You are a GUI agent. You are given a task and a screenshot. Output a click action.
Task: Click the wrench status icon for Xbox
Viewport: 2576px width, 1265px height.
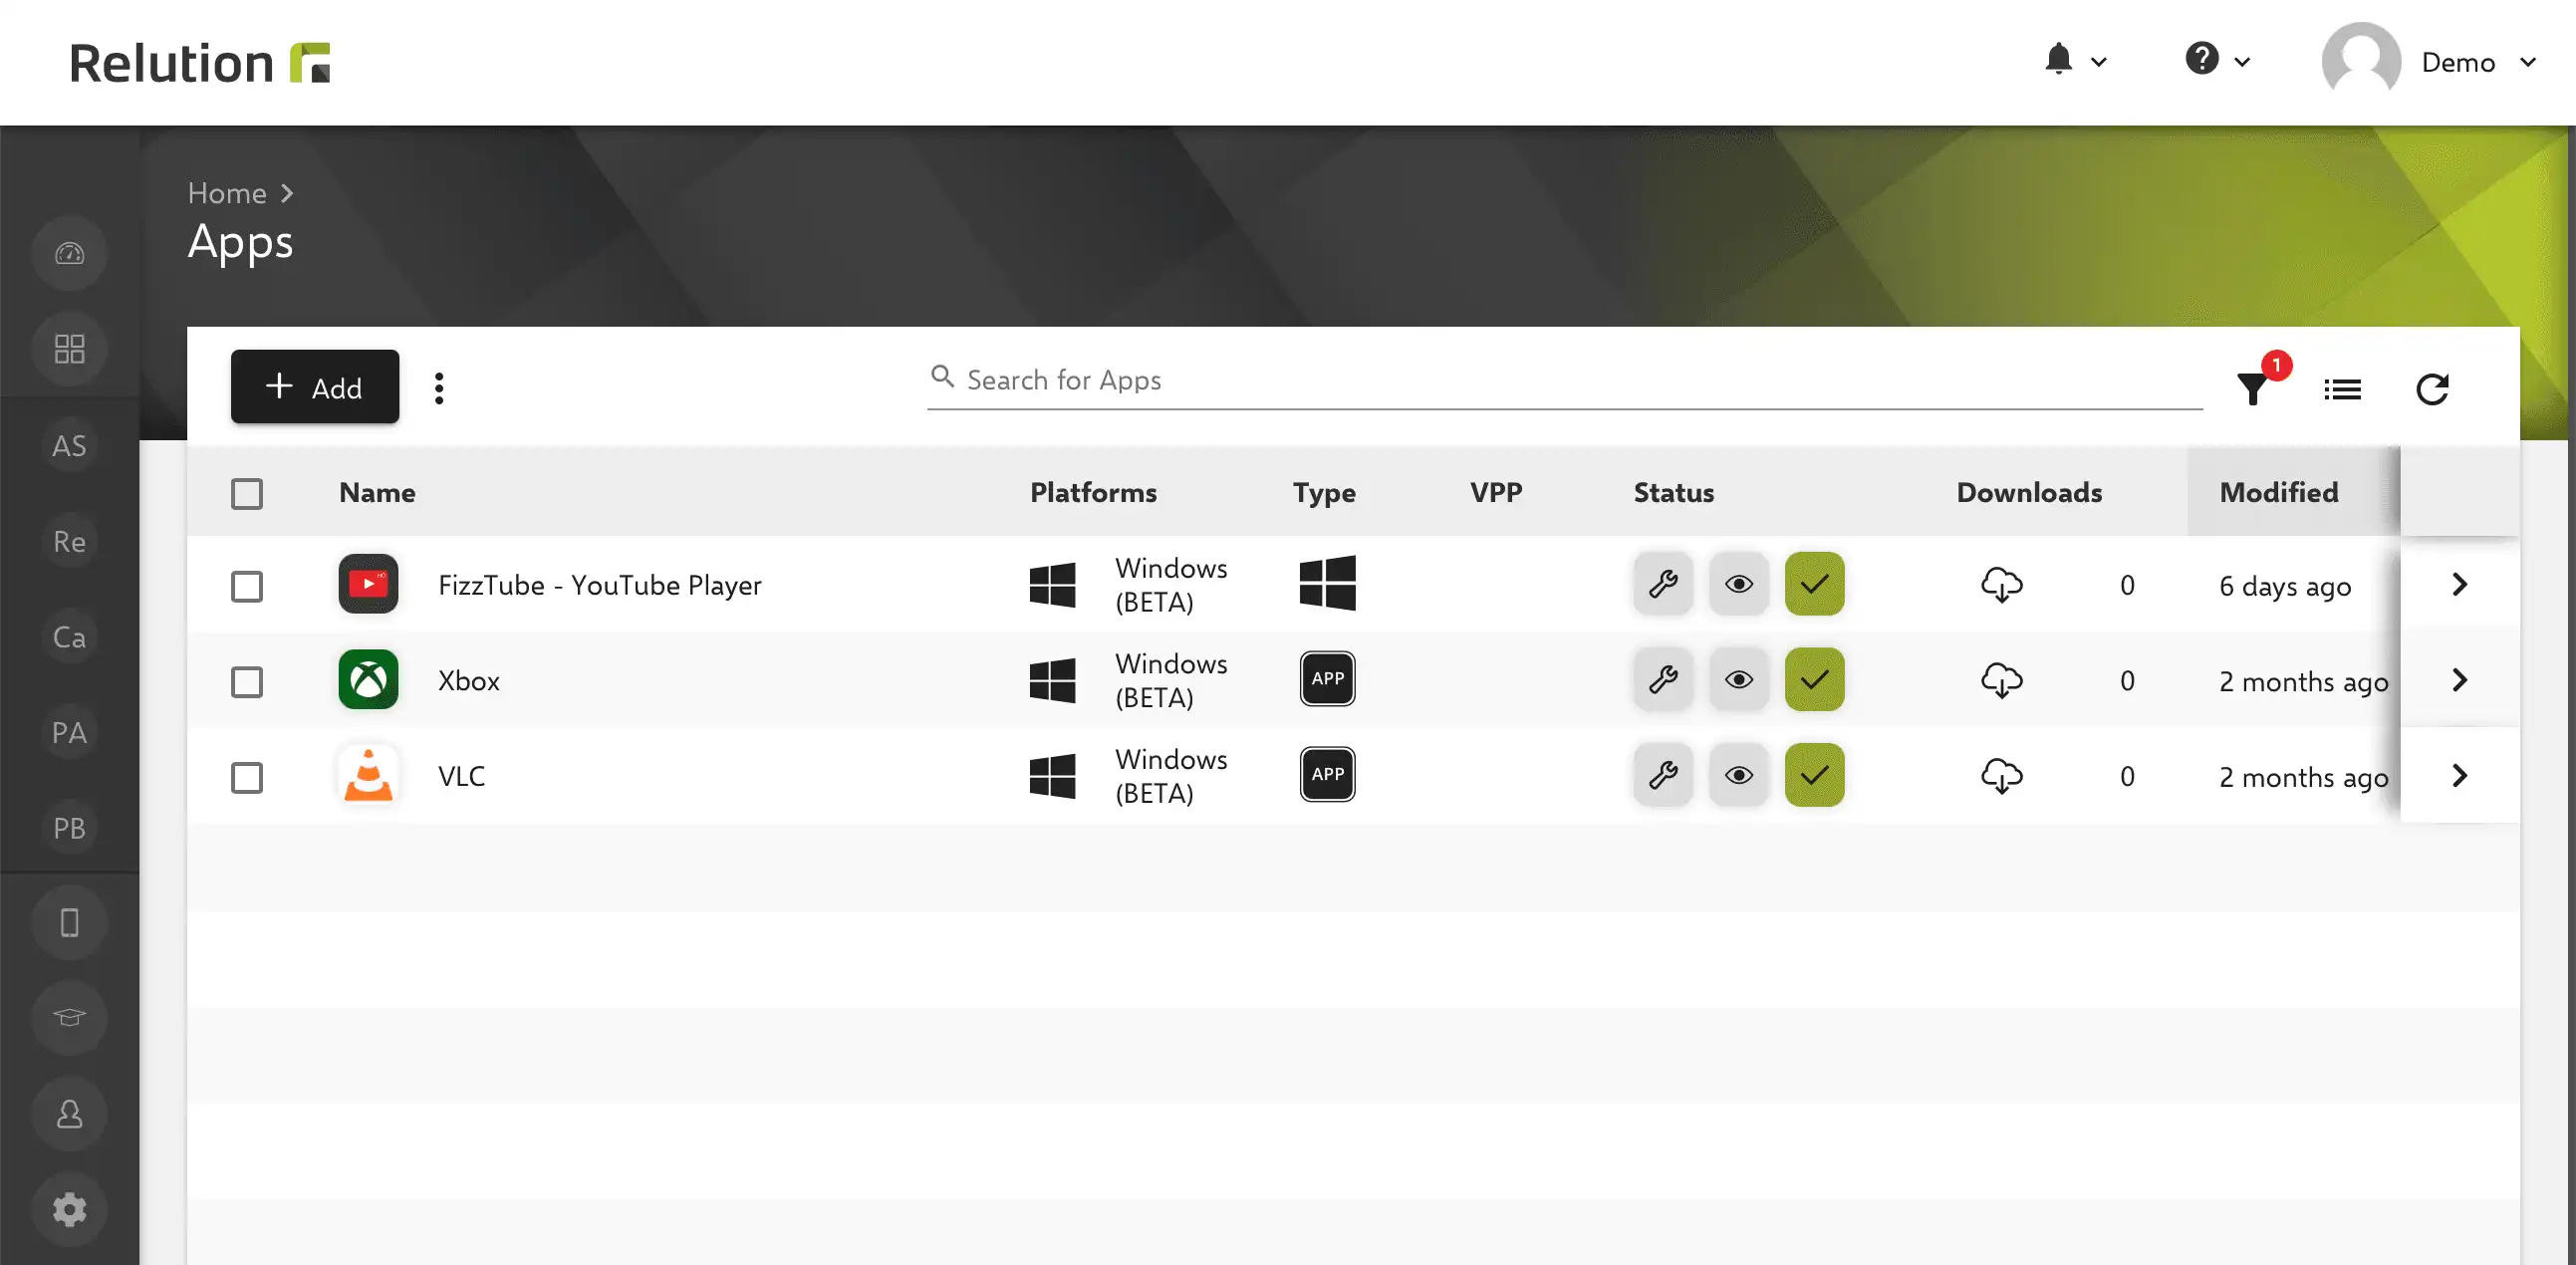[x=1663, y=680]
